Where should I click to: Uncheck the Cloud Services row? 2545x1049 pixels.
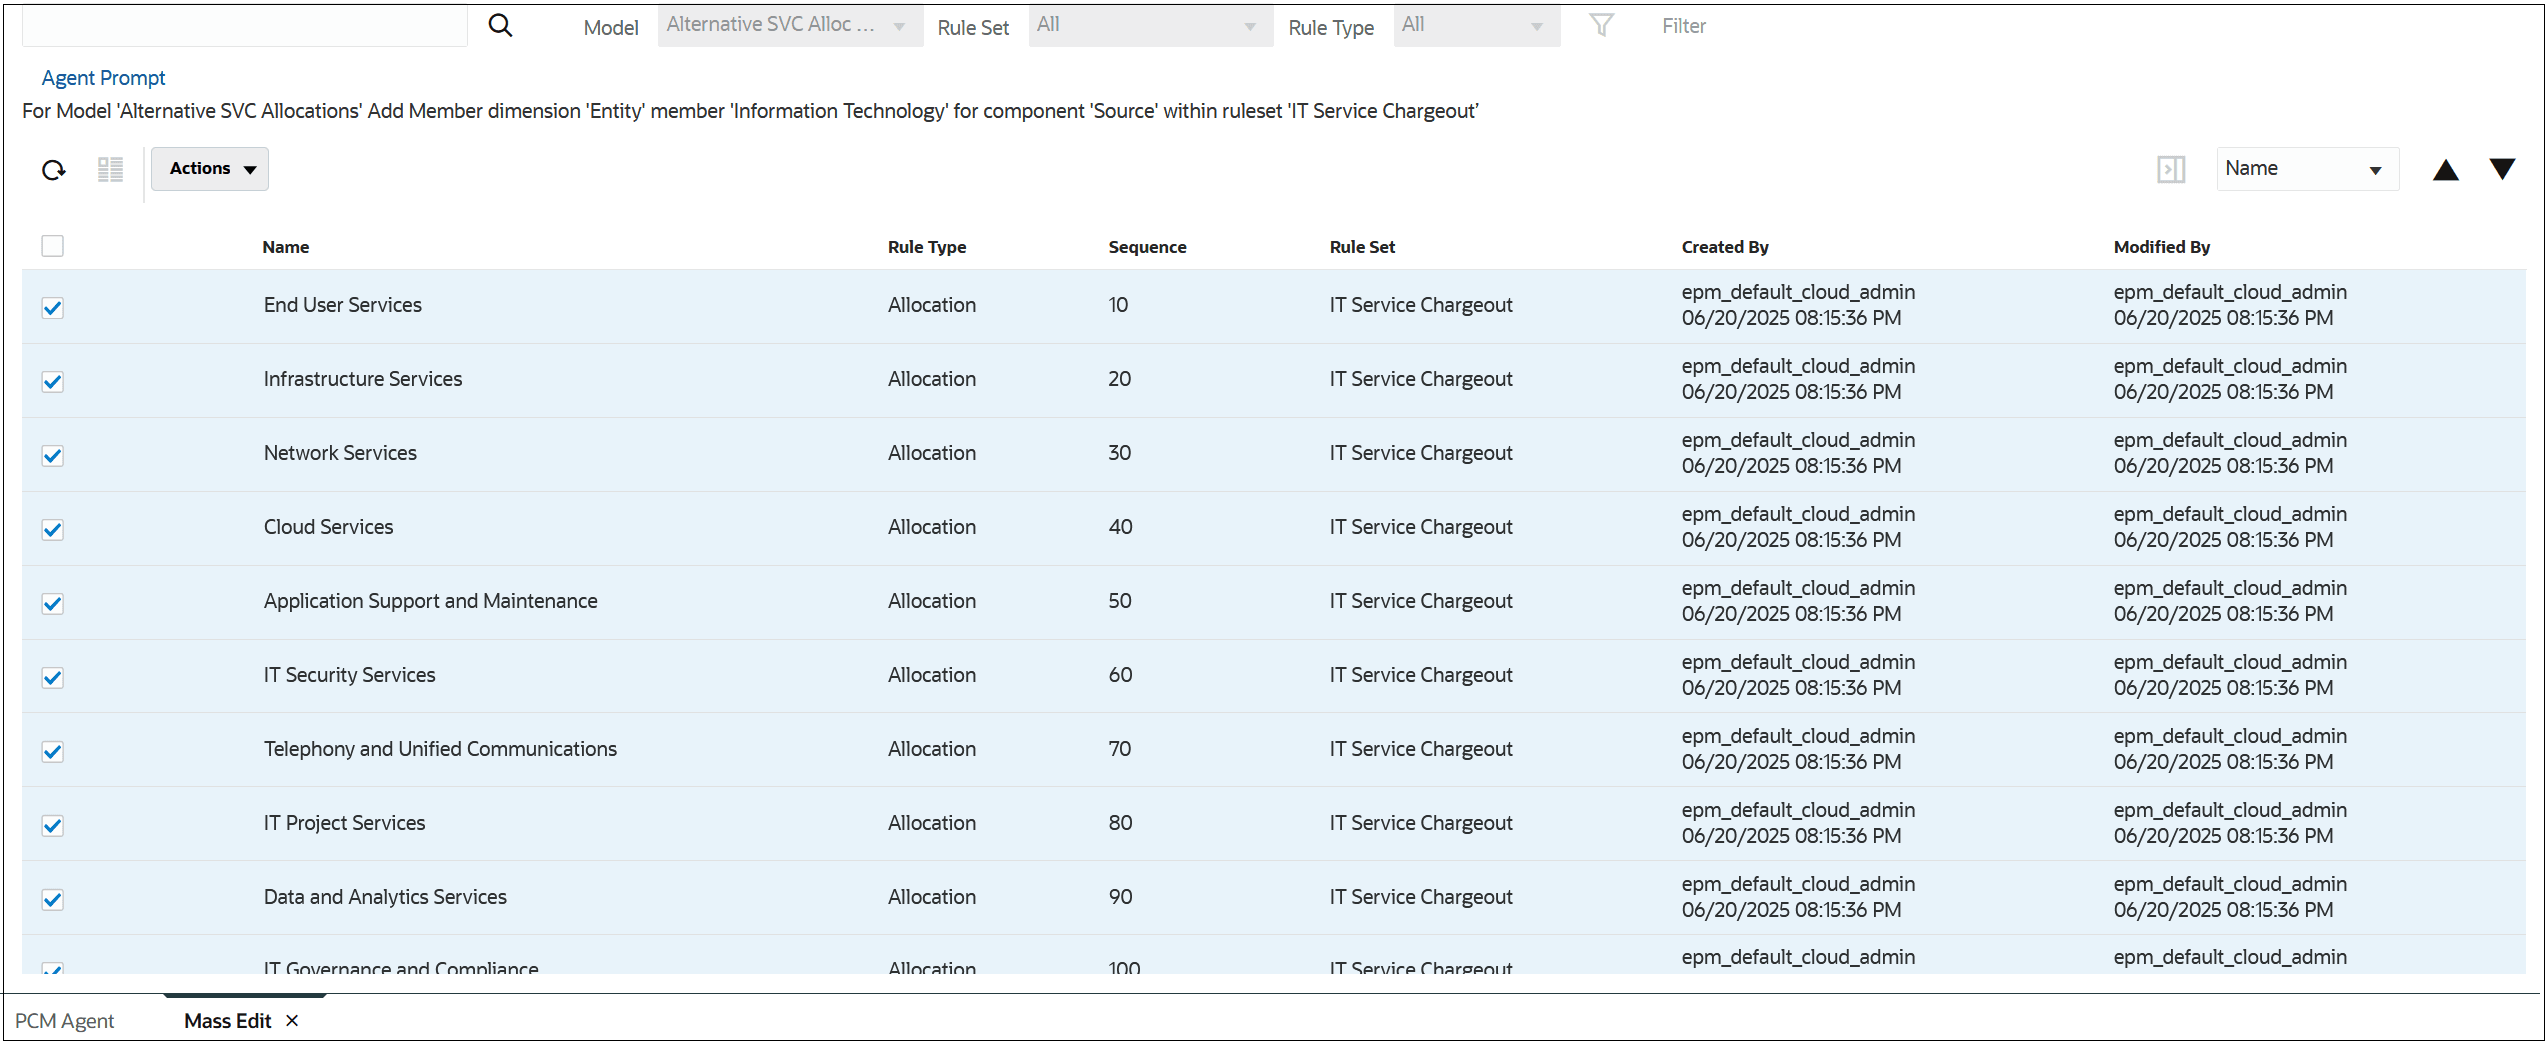point(52,530)
